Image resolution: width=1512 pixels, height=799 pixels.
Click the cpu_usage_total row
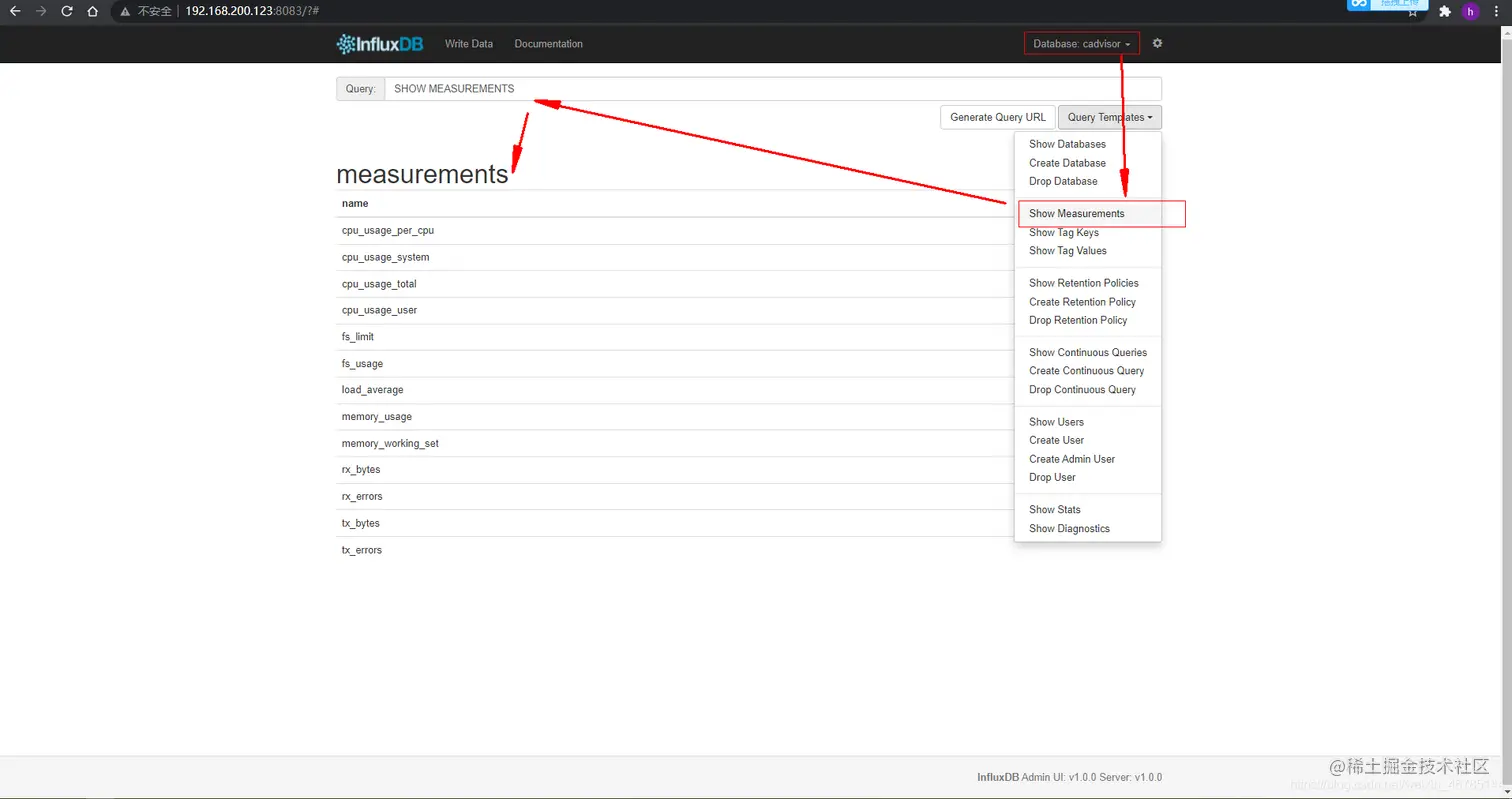pos(675,284)
